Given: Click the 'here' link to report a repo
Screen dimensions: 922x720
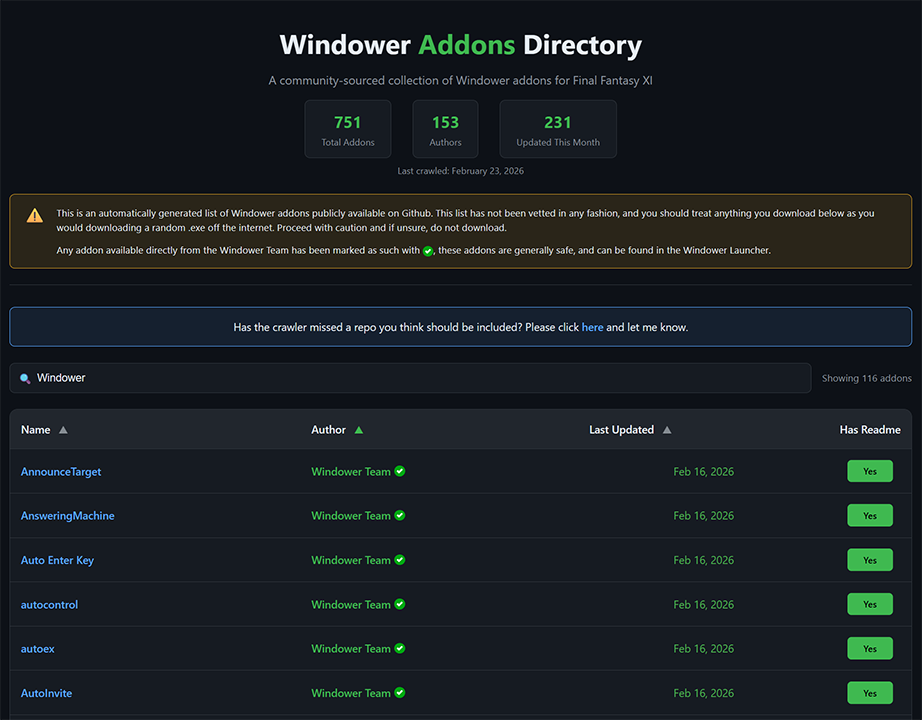Looking at the screenshot, I should click(592, 327).
